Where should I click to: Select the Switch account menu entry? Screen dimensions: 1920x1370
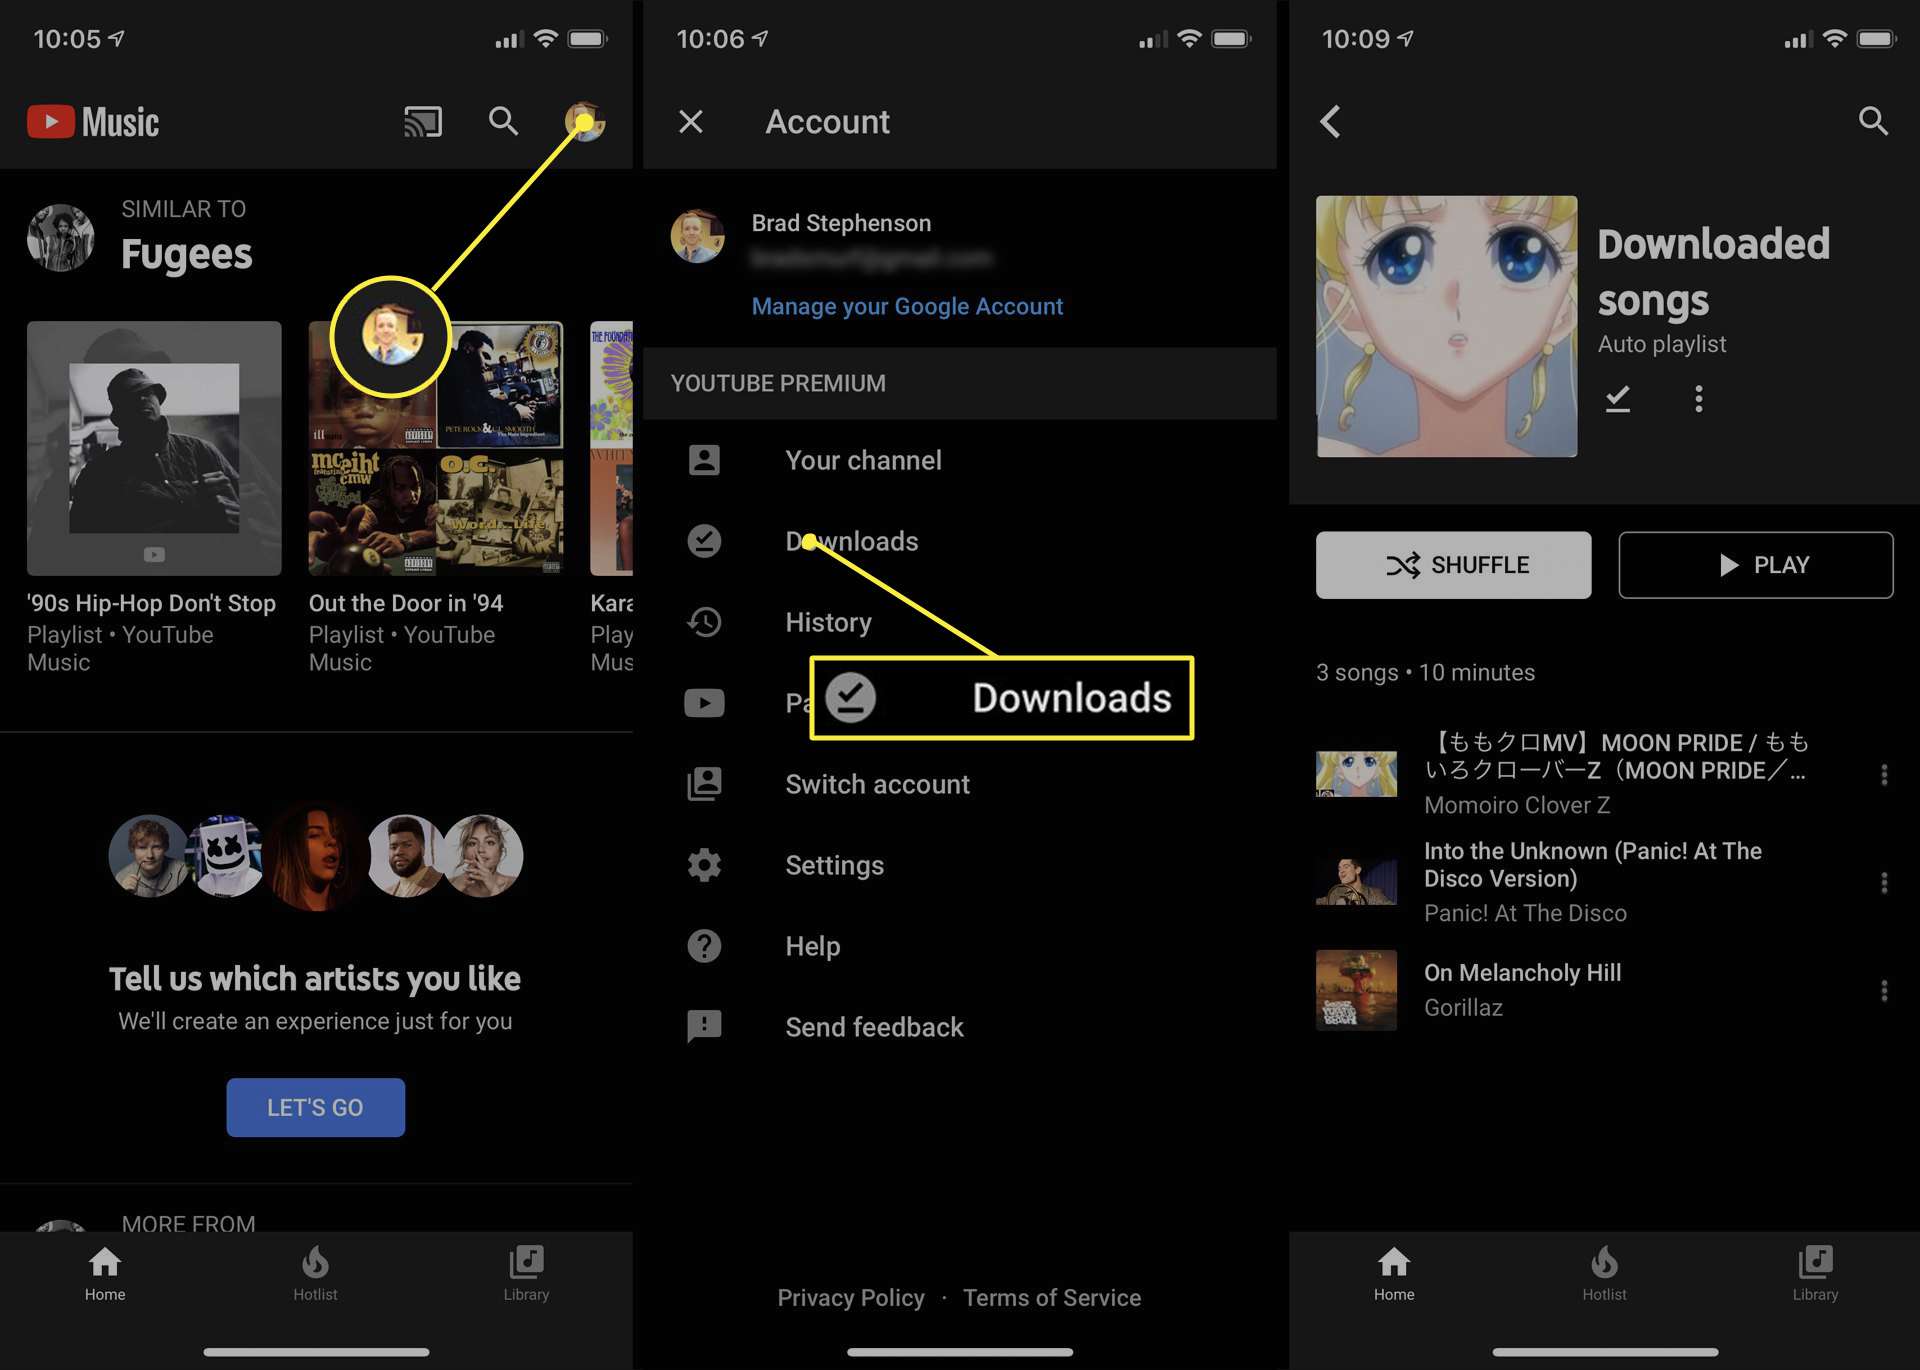click(x=877, y=784)
